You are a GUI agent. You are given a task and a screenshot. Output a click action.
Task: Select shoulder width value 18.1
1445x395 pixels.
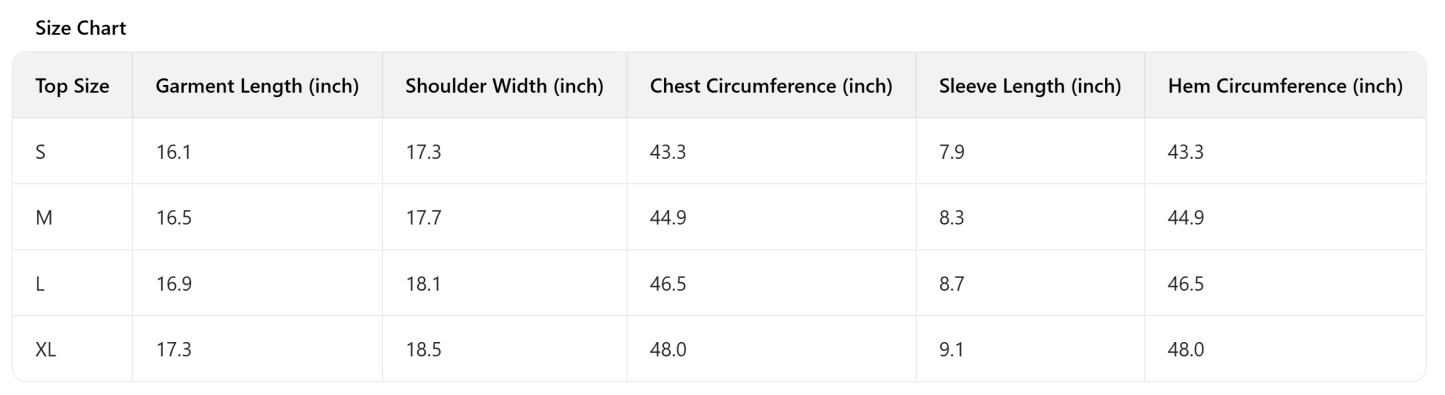pos(423,284)
